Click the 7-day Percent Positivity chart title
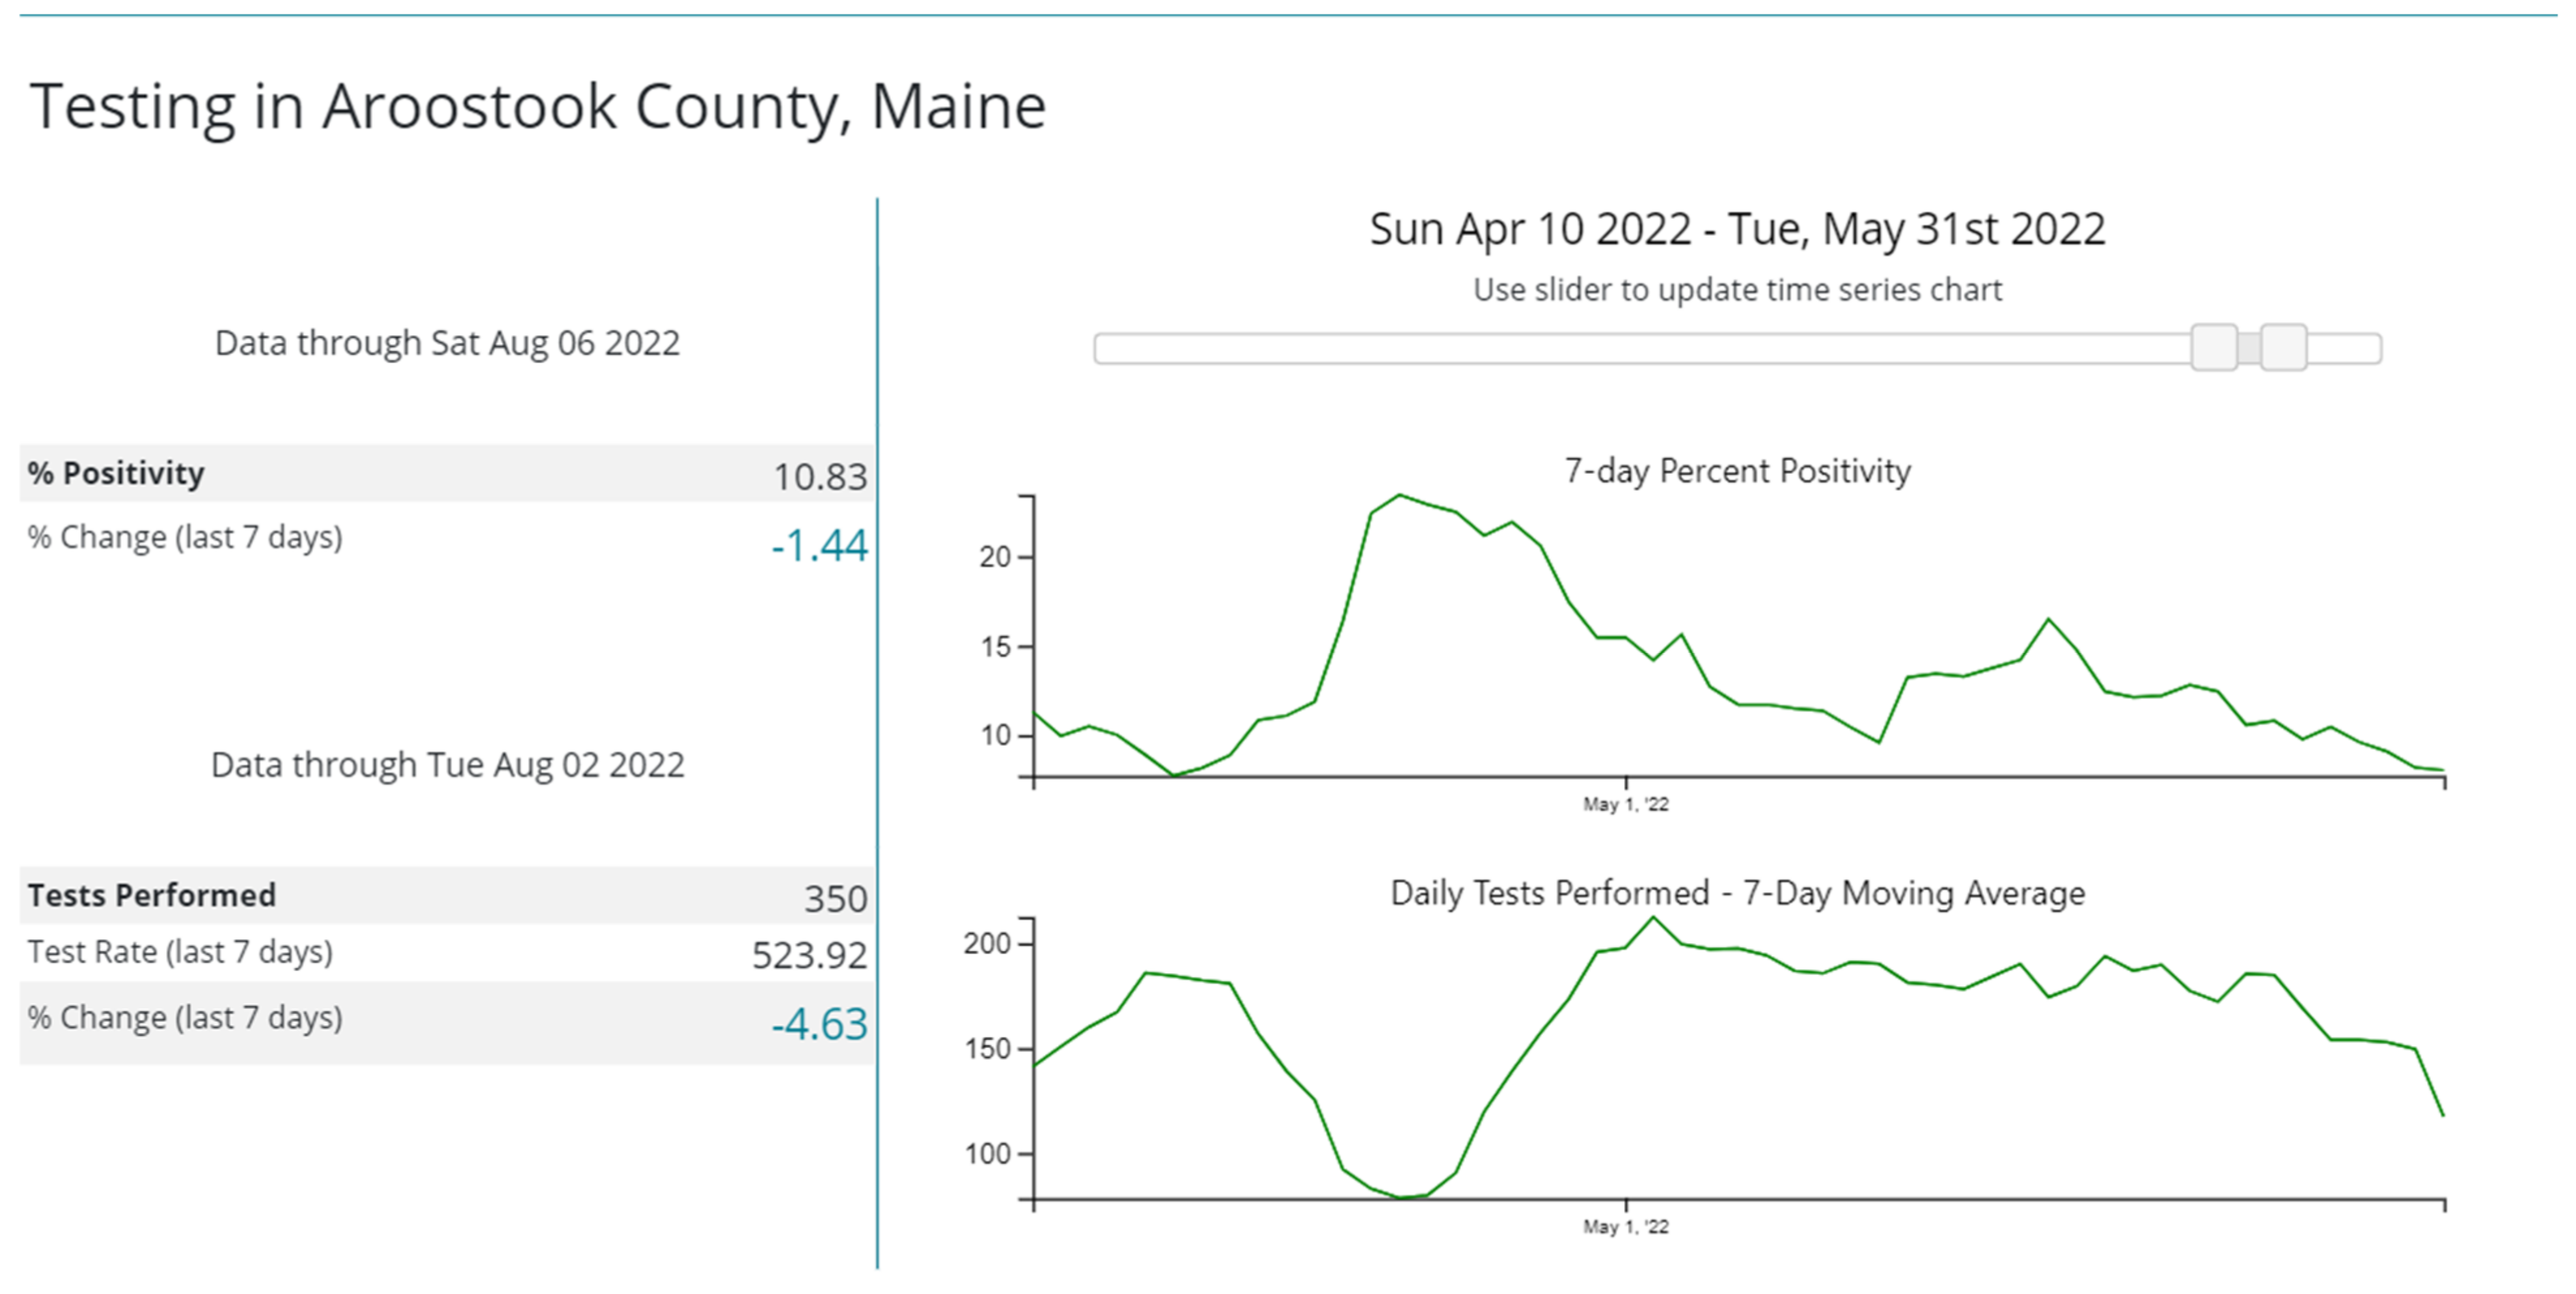 pyautogui.click(x=1737, y=471)
